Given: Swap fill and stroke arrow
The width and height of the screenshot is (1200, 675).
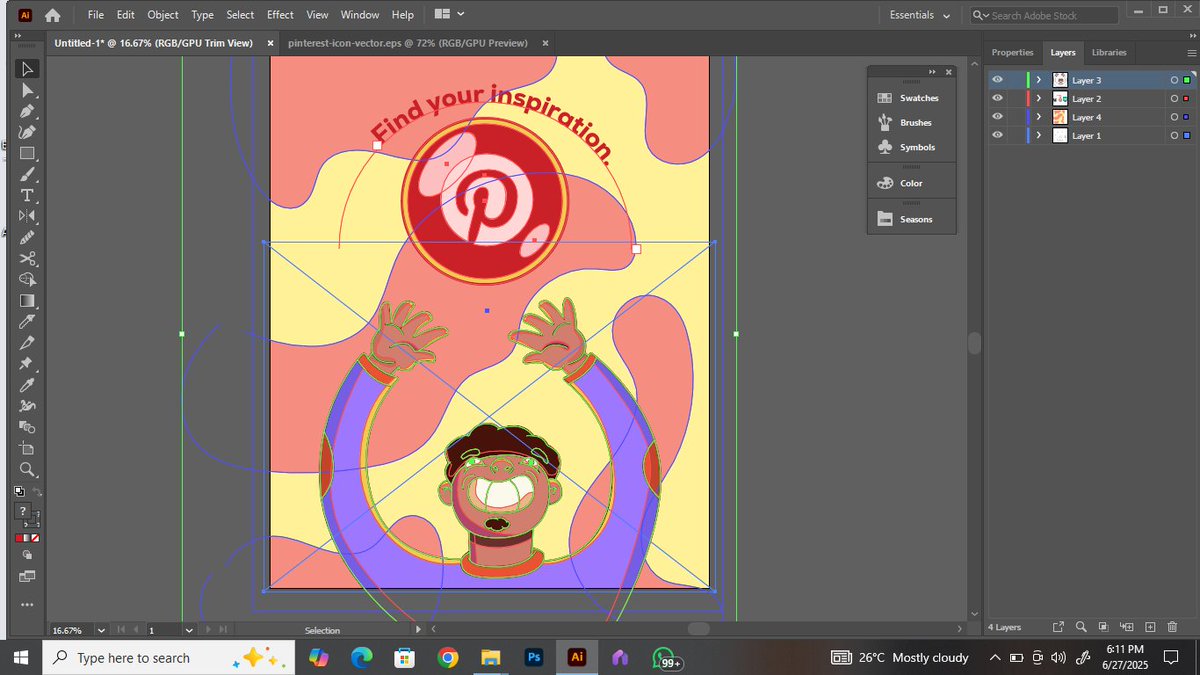Looking at the screenshot, I should click(37, 491).
